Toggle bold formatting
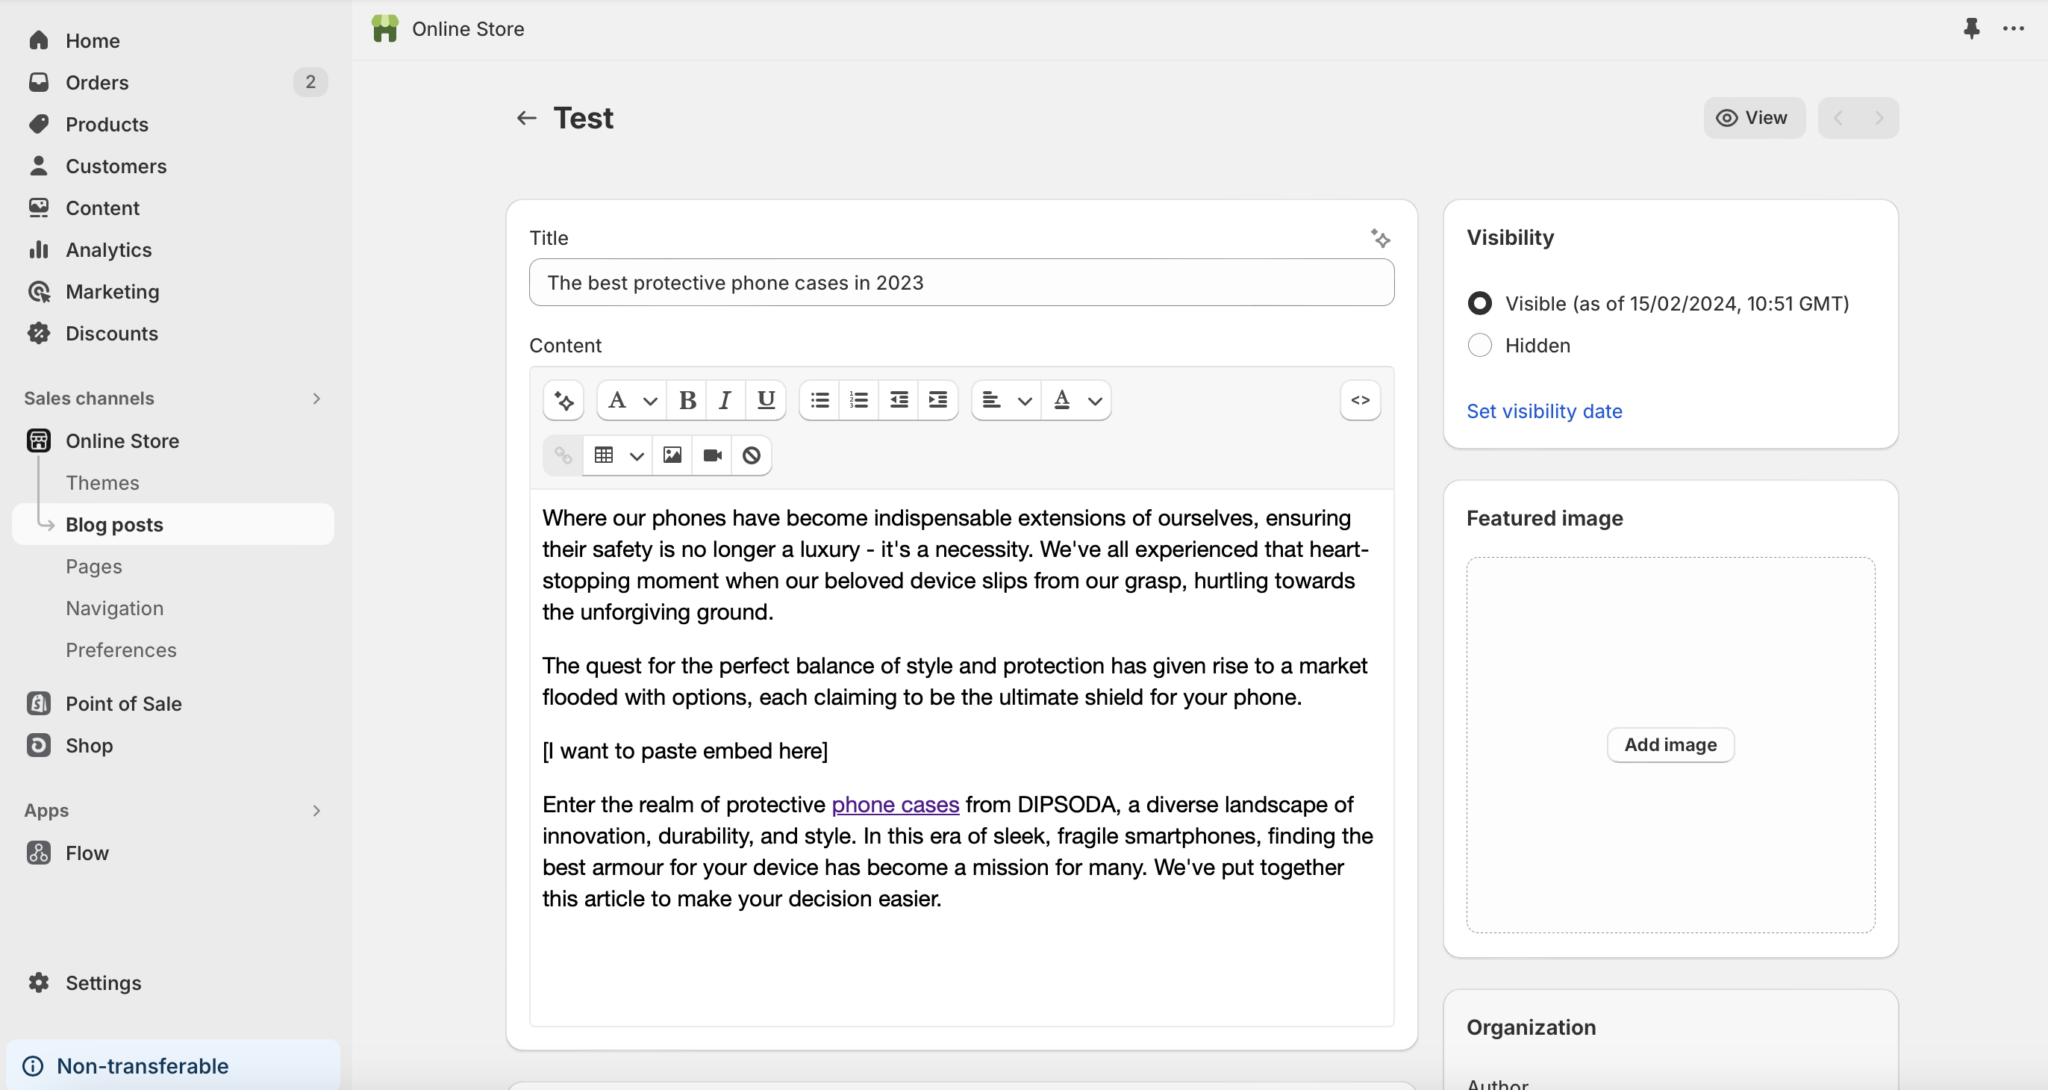Viewport: 2048px width, 1090px height. pos(687,400)
